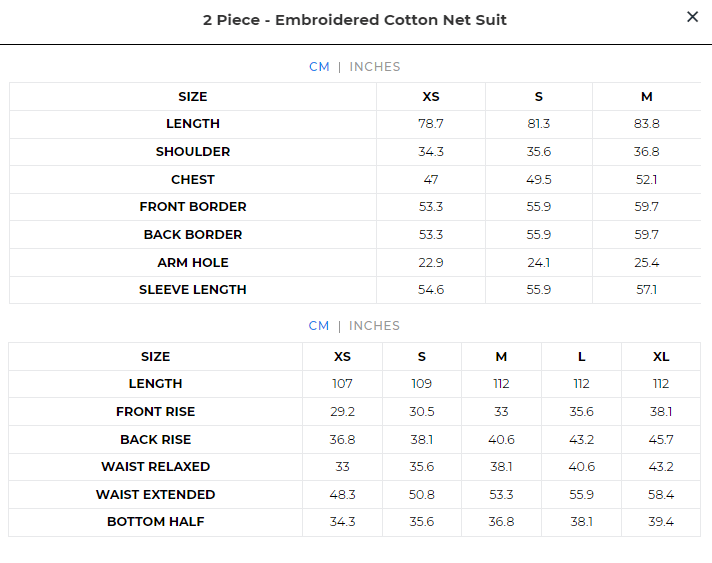Click the XL column header

[x=661, y=357]
